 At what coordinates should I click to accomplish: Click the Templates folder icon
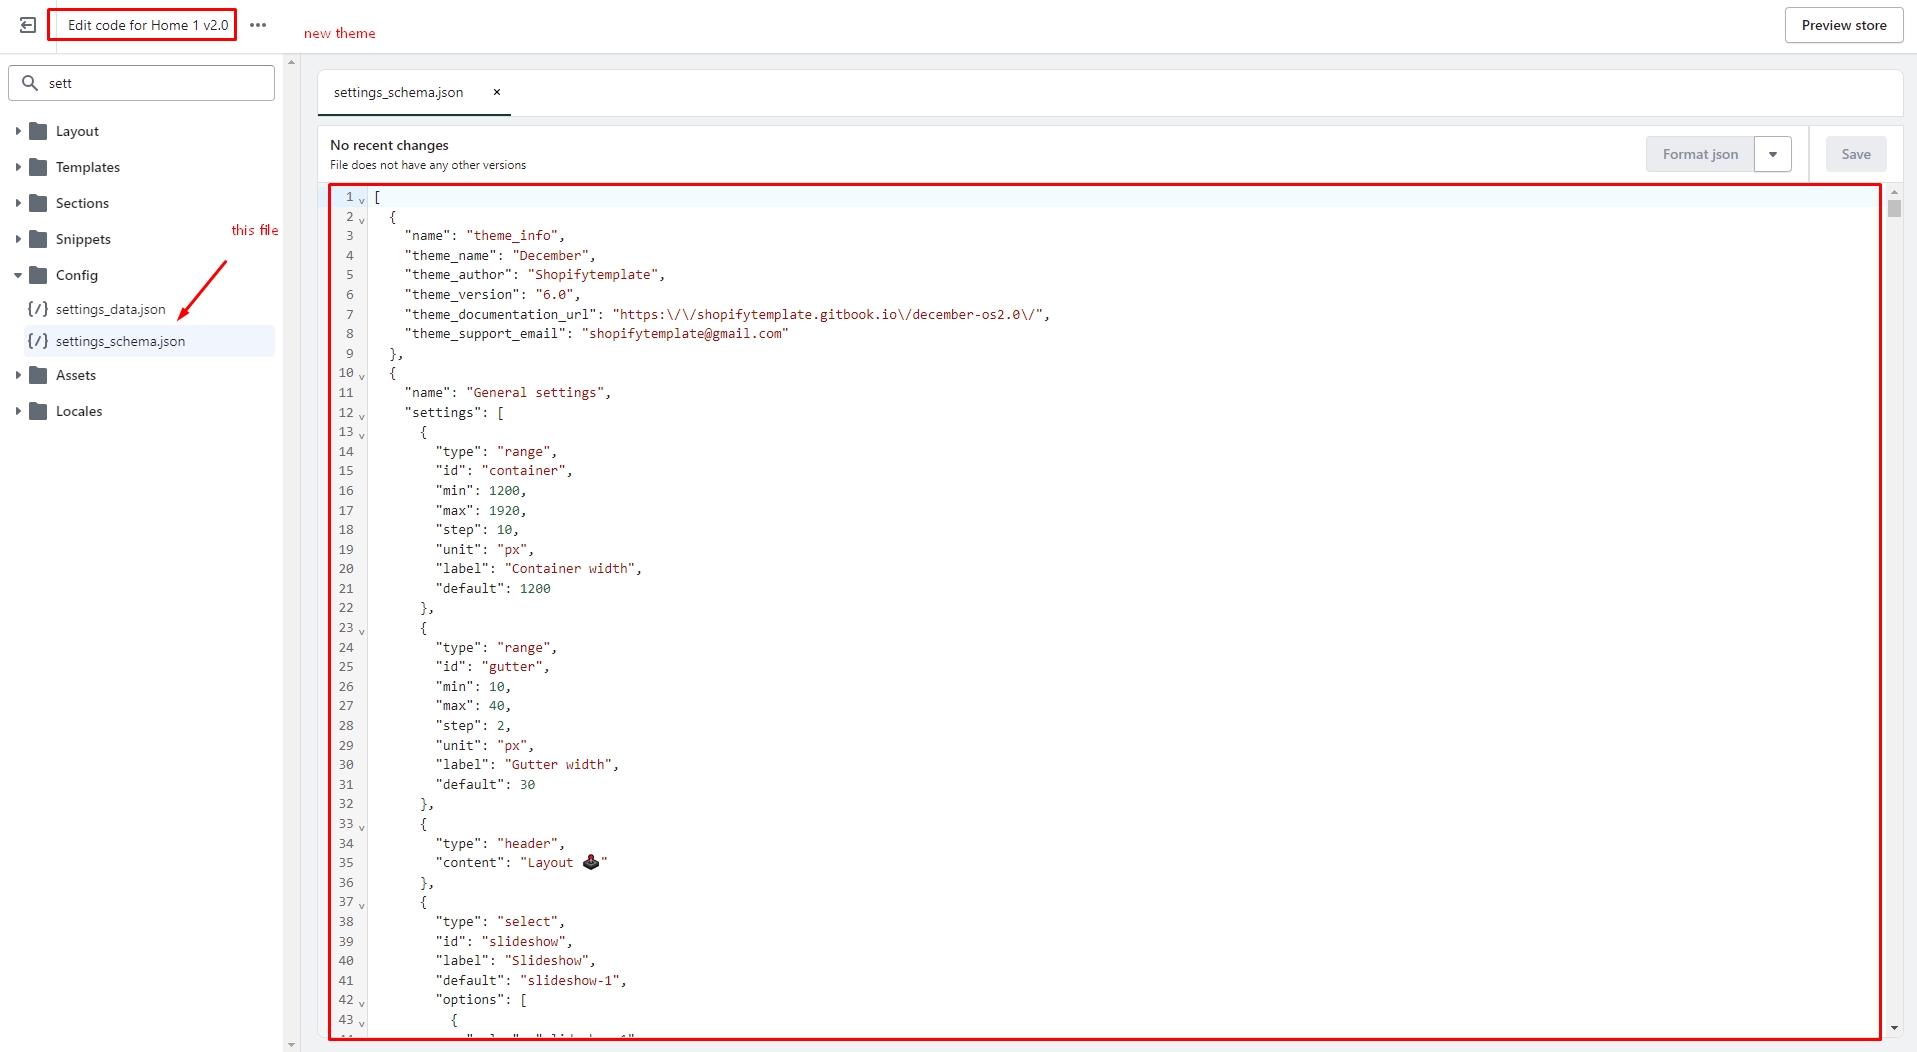[x=39, y=167]
